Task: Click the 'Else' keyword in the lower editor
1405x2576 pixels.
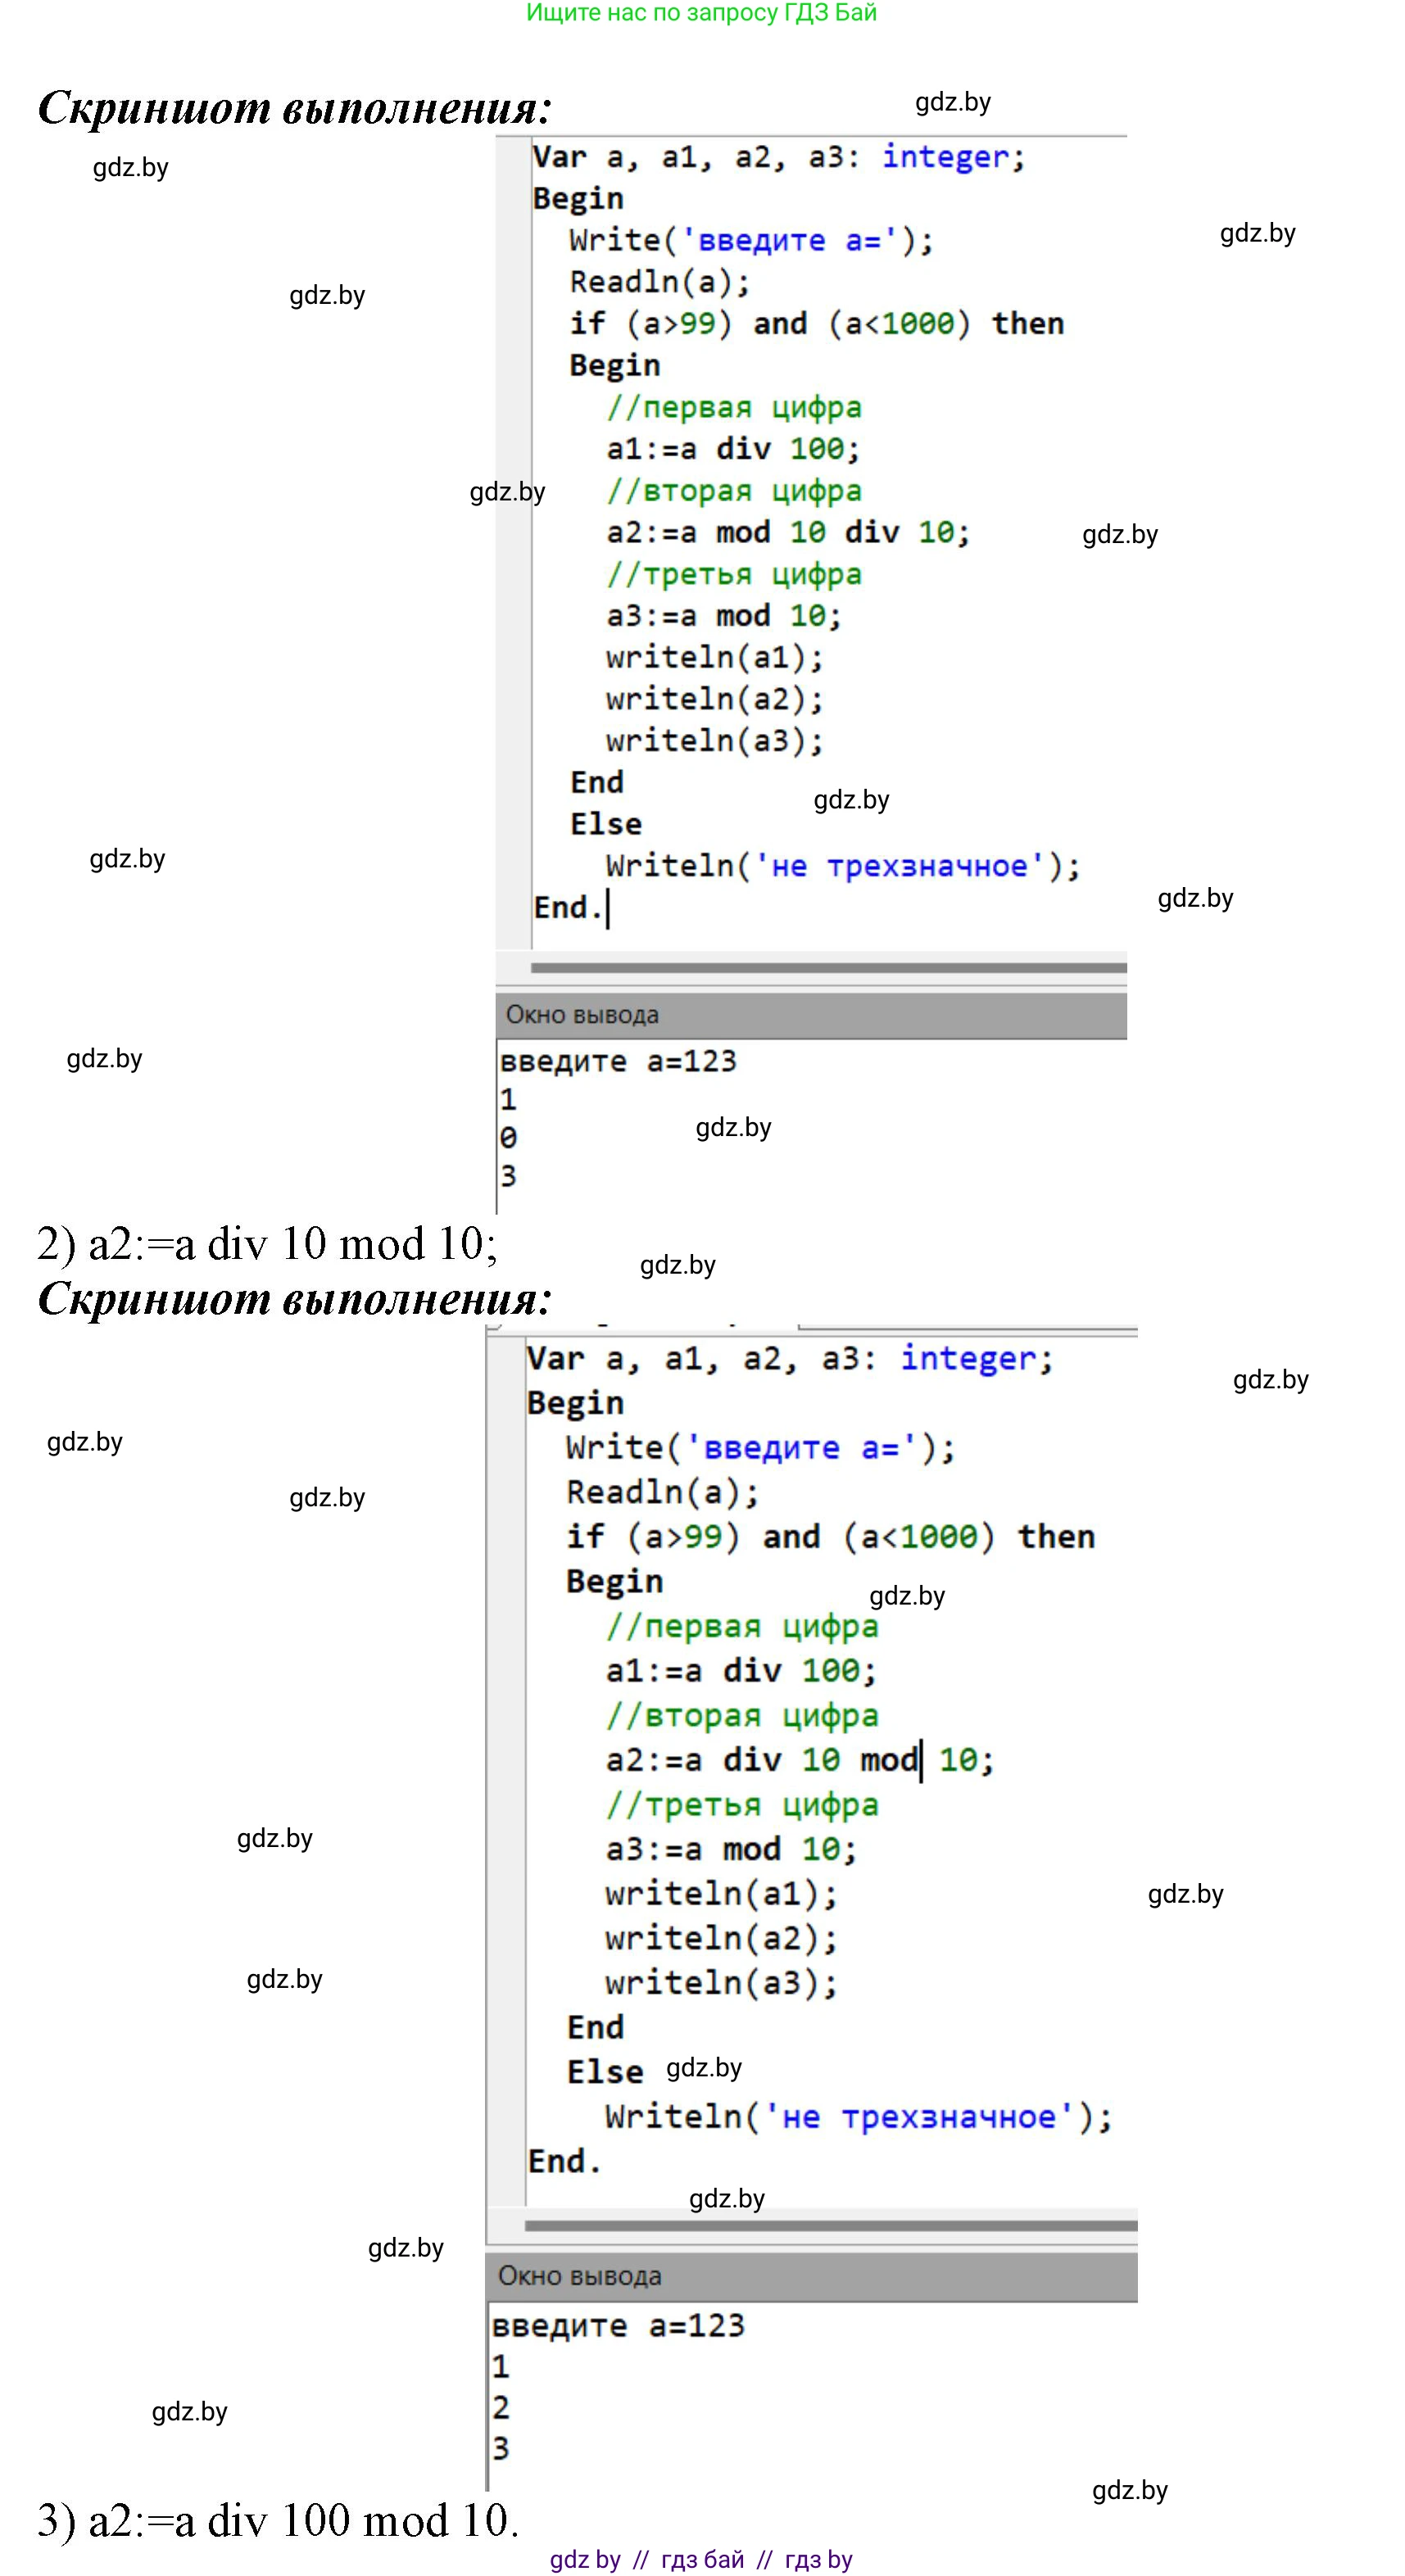Action: click(604, 2071)
